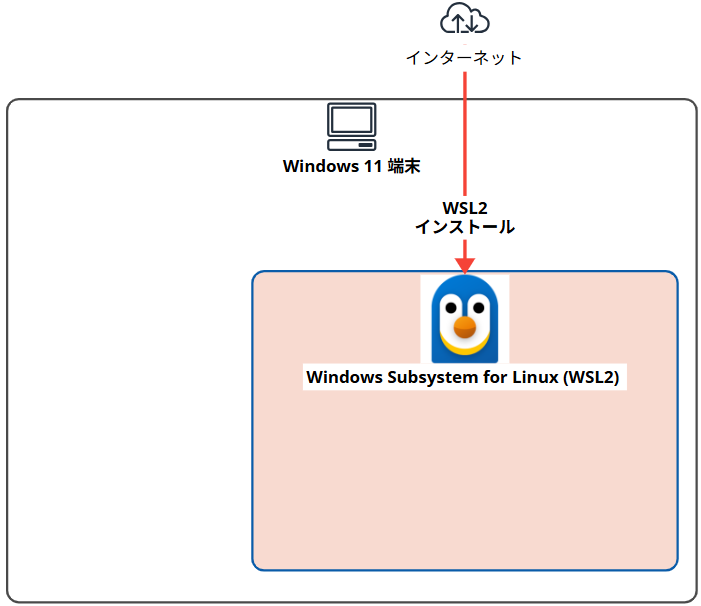This screenshot has width=701, height=606.
Task: Select the WSL2 インストール label
Action: click(465, 218)
